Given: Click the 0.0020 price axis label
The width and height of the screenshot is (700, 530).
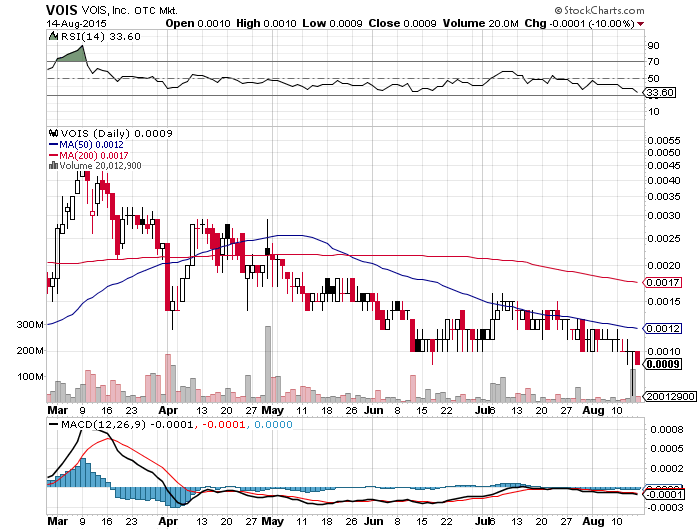Looking at the screenshot, I should click(664, 266).
